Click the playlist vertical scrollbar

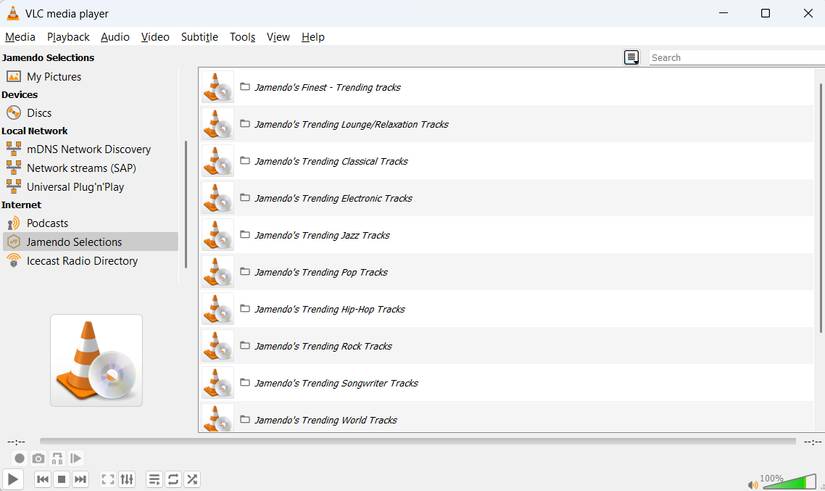(x=820, y=208)
